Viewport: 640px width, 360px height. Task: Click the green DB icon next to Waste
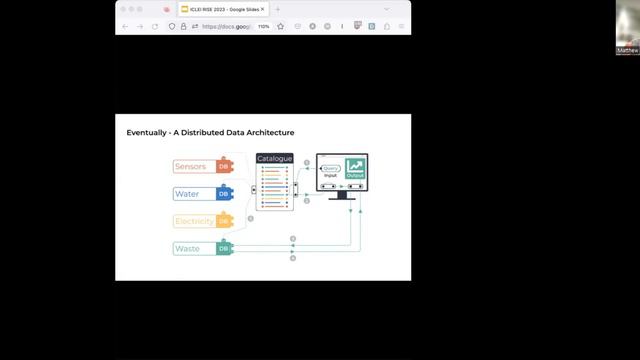[x=224, y=248]
